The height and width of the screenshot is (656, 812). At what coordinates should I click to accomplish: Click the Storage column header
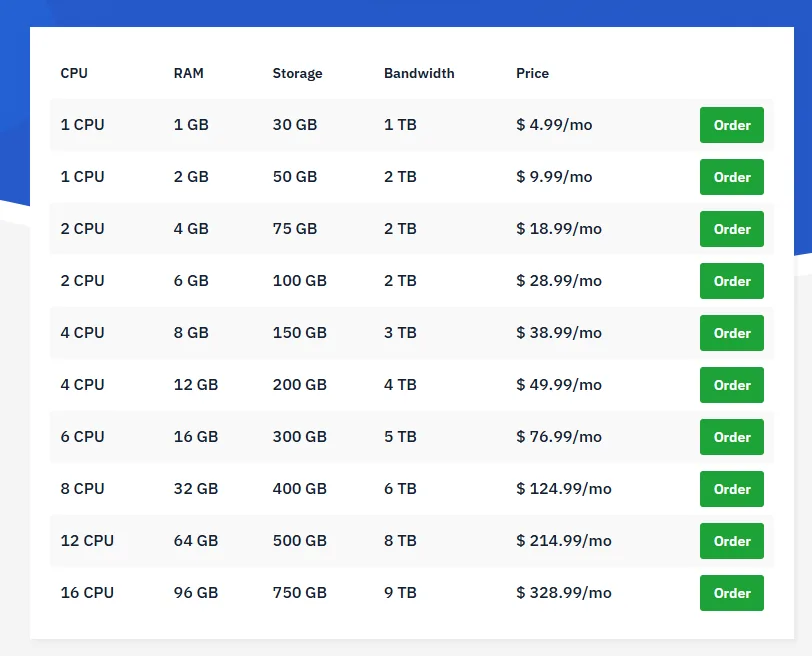point(297,74)
